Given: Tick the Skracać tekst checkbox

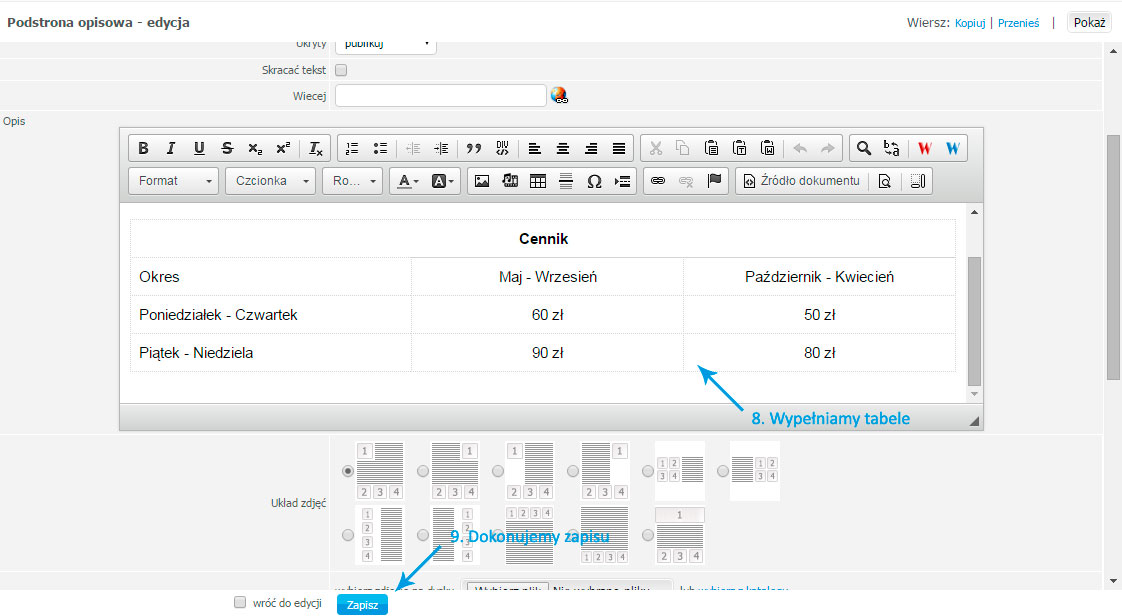Looking at the screenshot, I should point(341,70).
